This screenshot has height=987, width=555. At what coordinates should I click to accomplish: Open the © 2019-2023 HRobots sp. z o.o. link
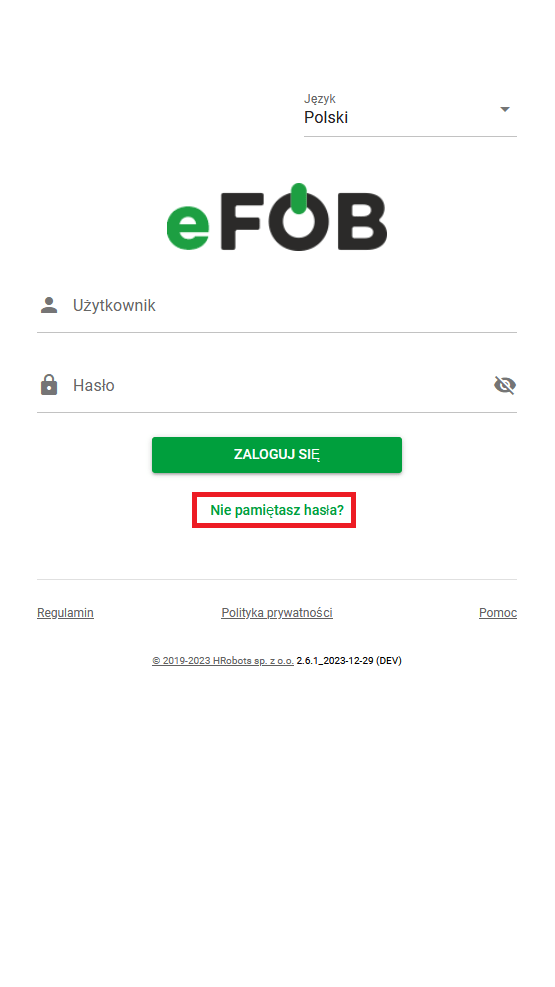(223, 660)
